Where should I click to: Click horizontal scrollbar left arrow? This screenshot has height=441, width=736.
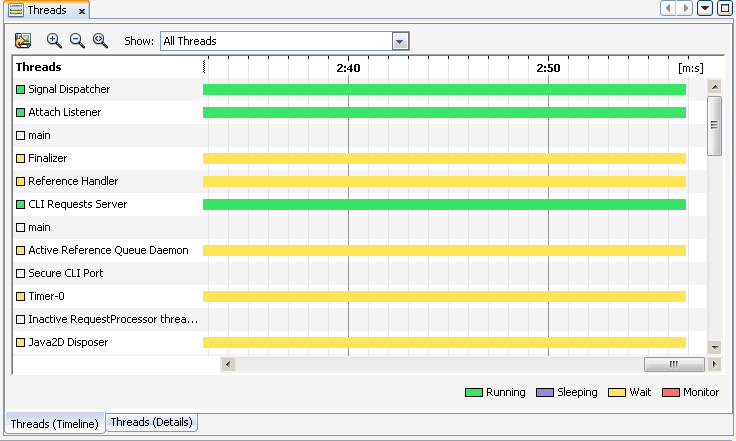(x=228, y=364)
